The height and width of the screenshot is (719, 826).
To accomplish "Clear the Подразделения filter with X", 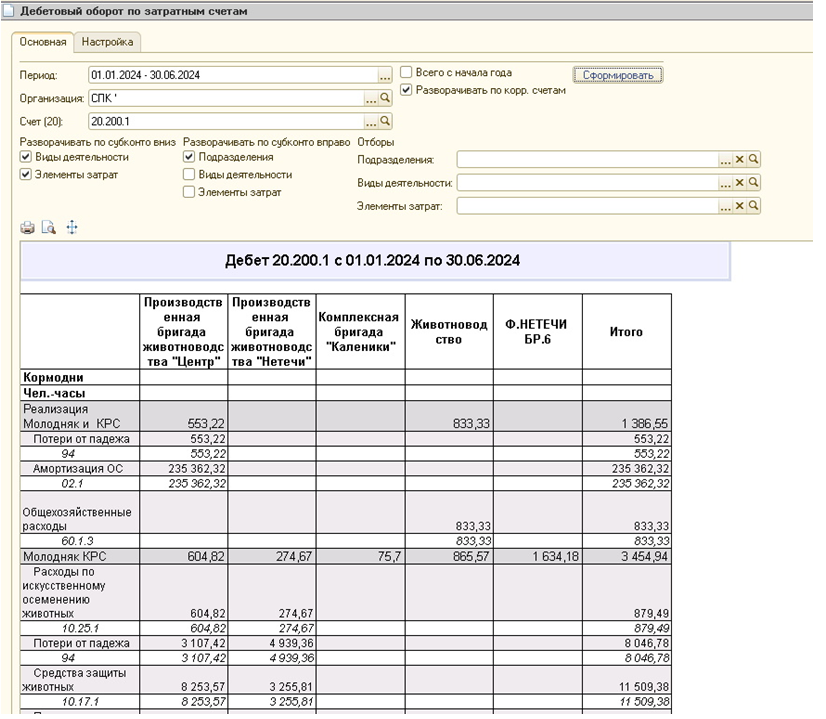I will [740, 159].
